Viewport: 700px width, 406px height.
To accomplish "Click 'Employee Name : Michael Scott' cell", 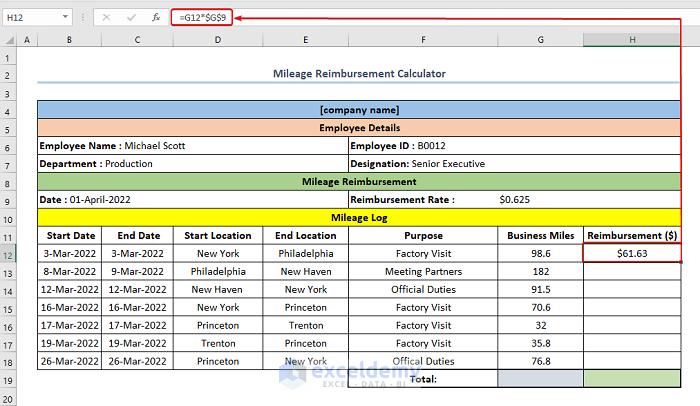I will pyautogui.click(x=193, y=146).
